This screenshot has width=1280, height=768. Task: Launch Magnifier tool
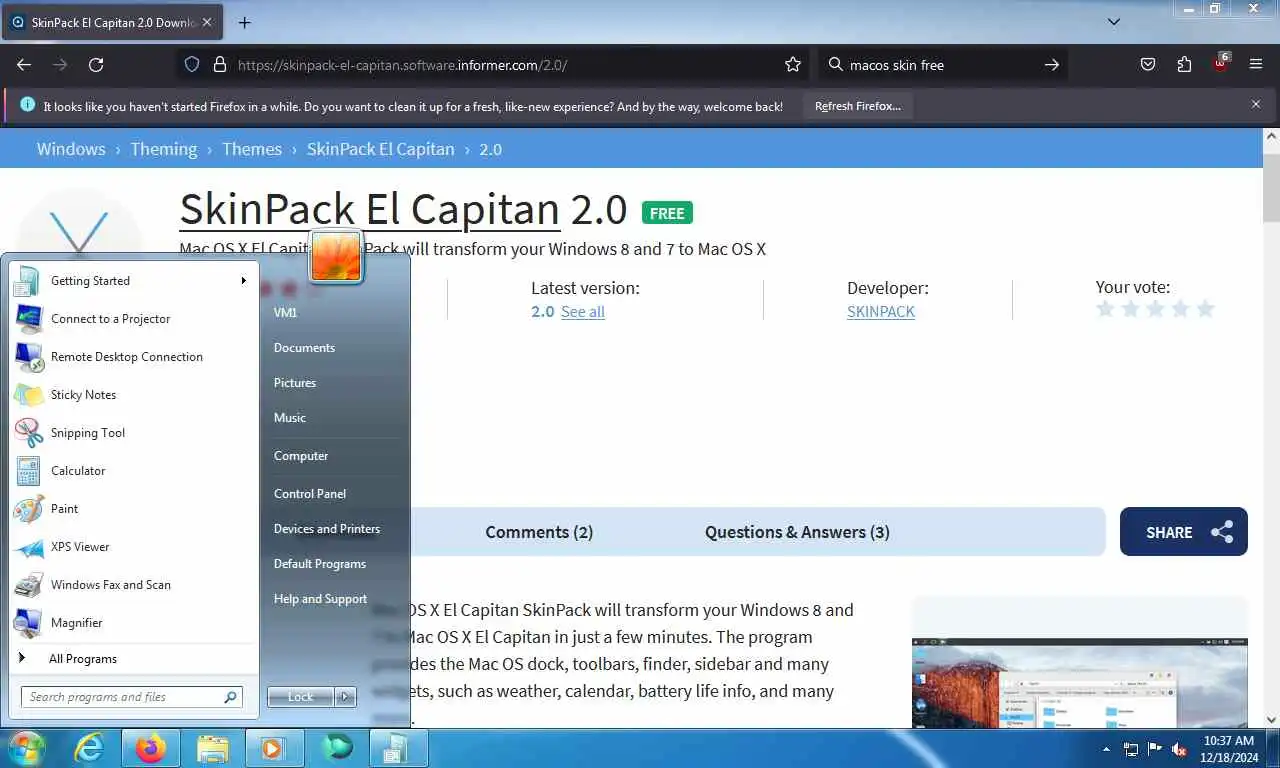coord(132,623)
